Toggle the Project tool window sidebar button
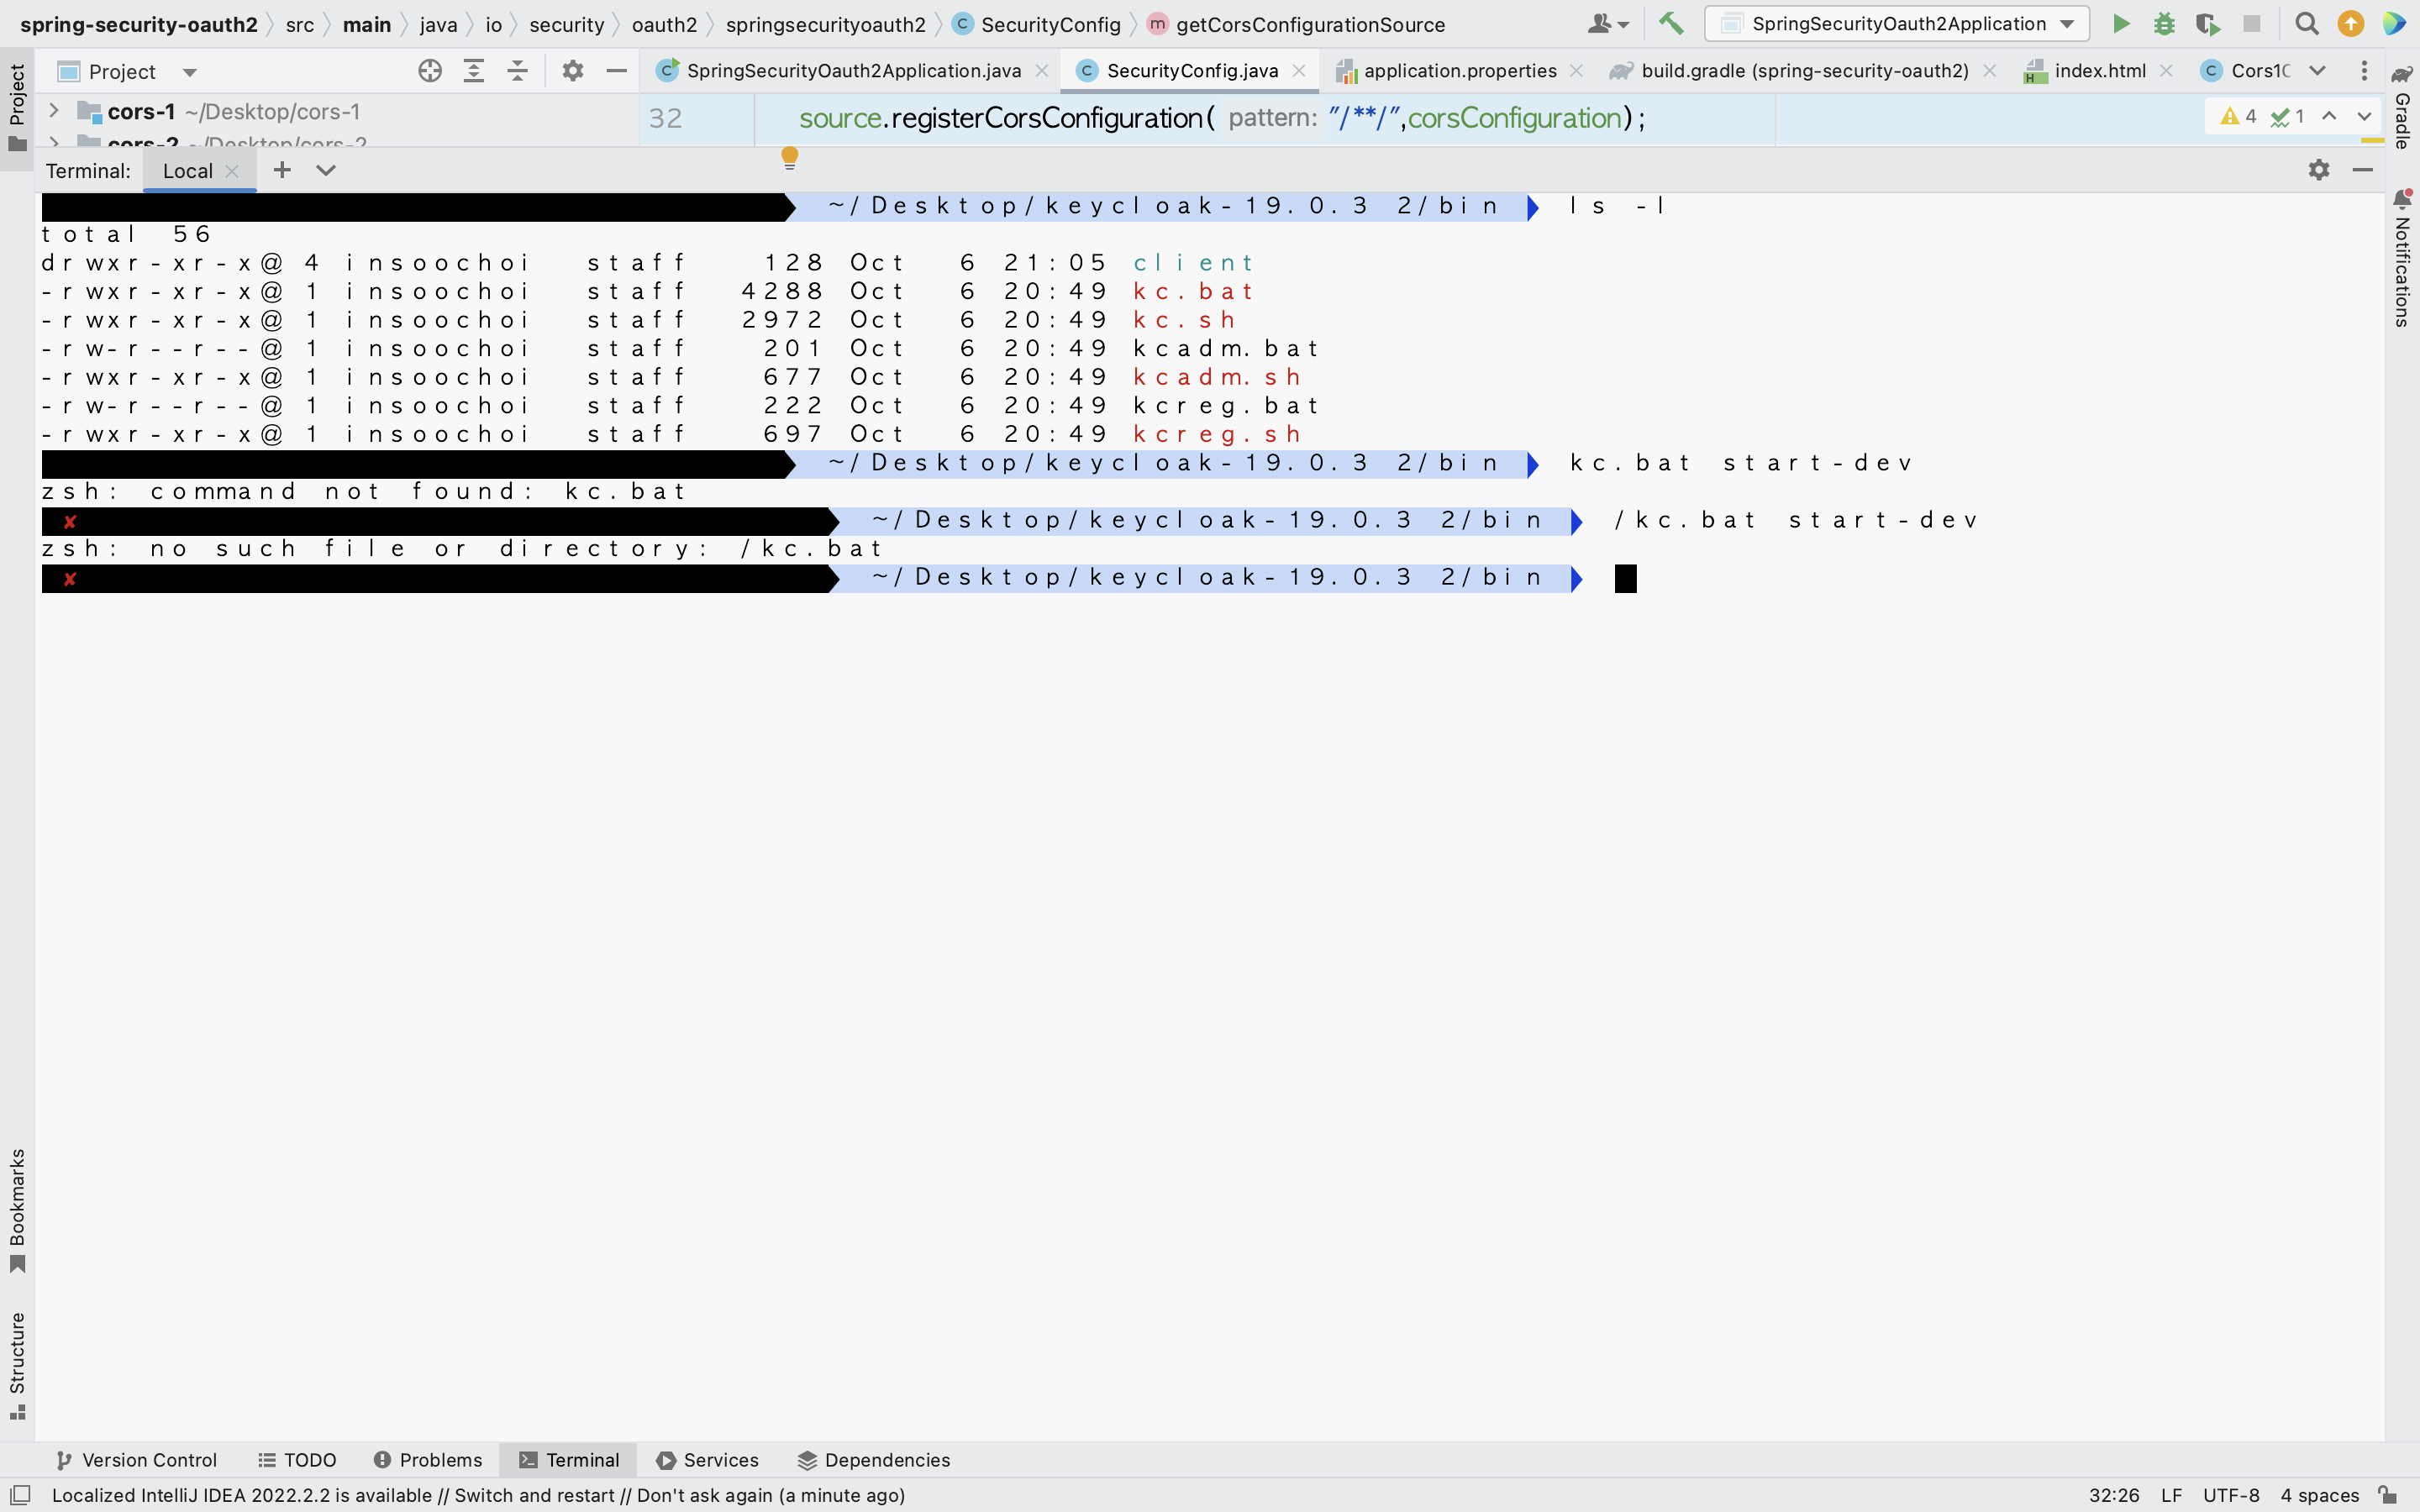The height and width of the screenshot is (1512, 2420). (x=17, y=107)
